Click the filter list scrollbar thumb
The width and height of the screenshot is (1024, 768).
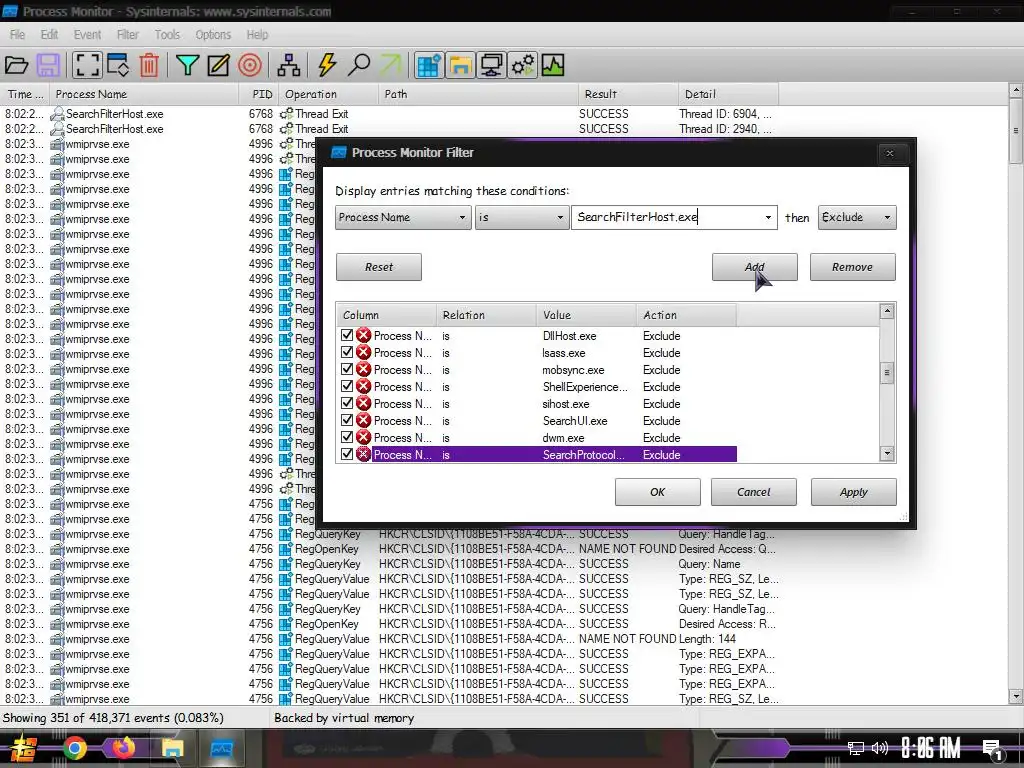[887, 373]
